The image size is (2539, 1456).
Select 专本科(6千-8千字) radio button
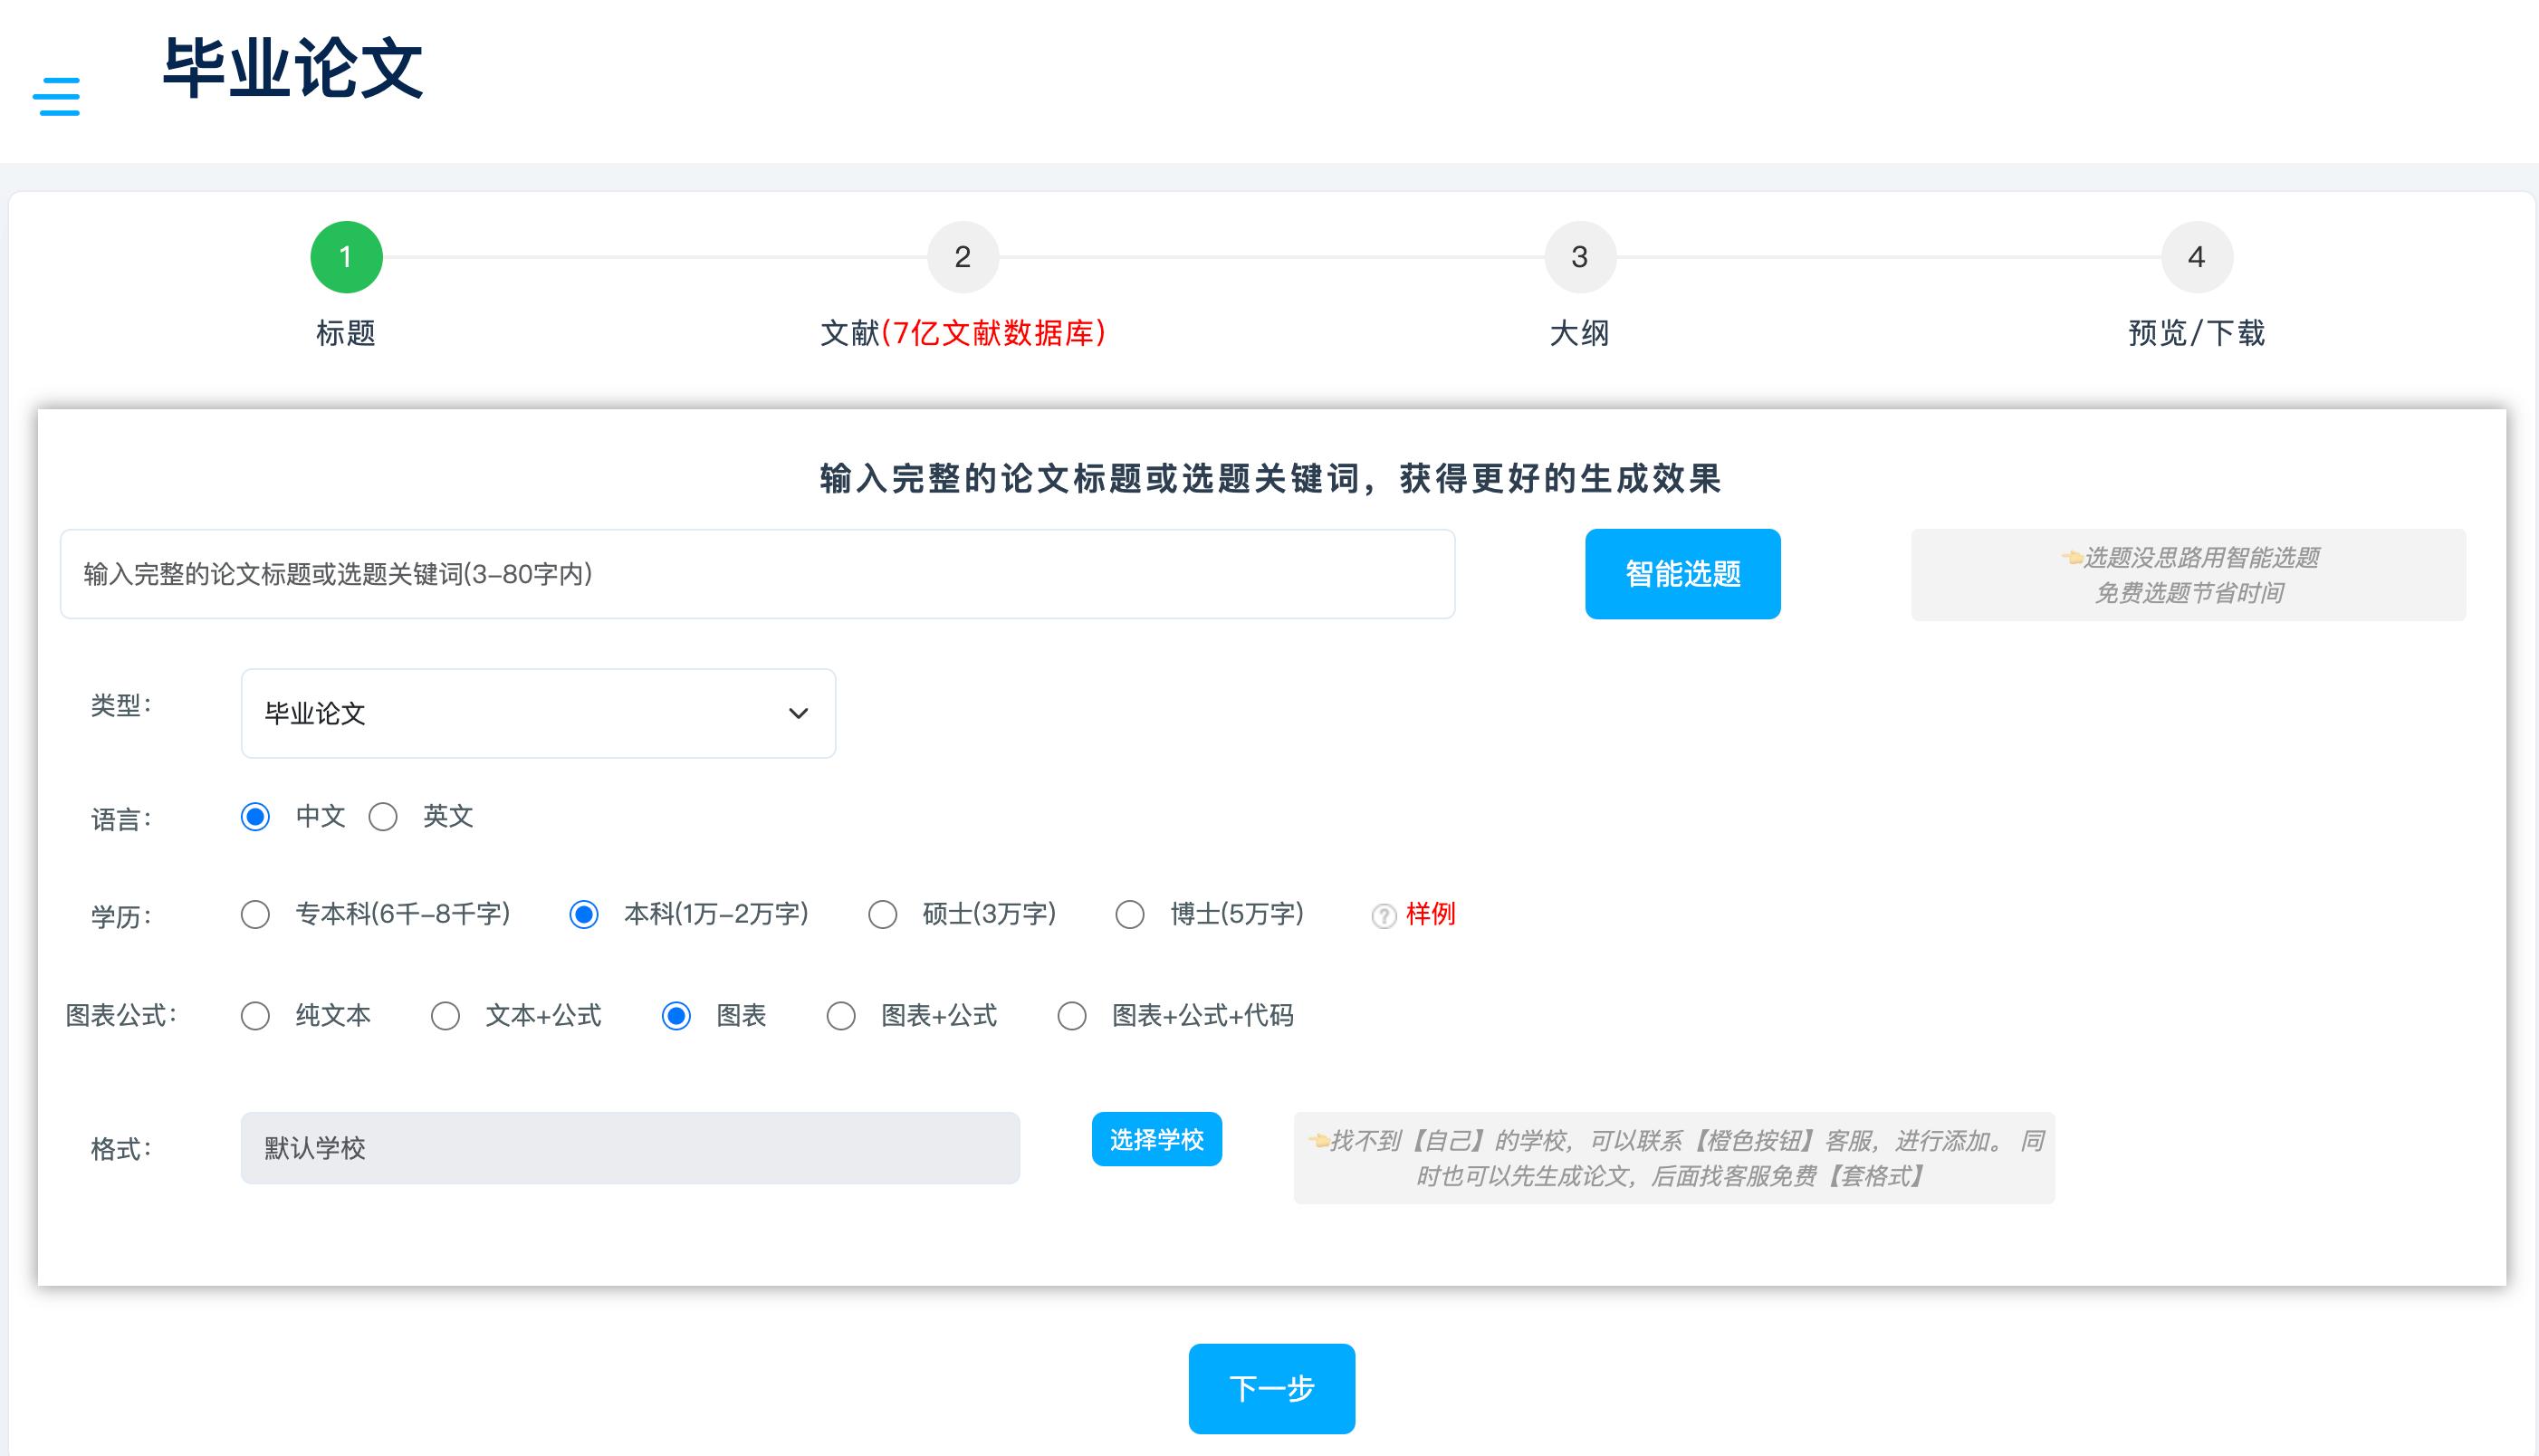point(255,915)
